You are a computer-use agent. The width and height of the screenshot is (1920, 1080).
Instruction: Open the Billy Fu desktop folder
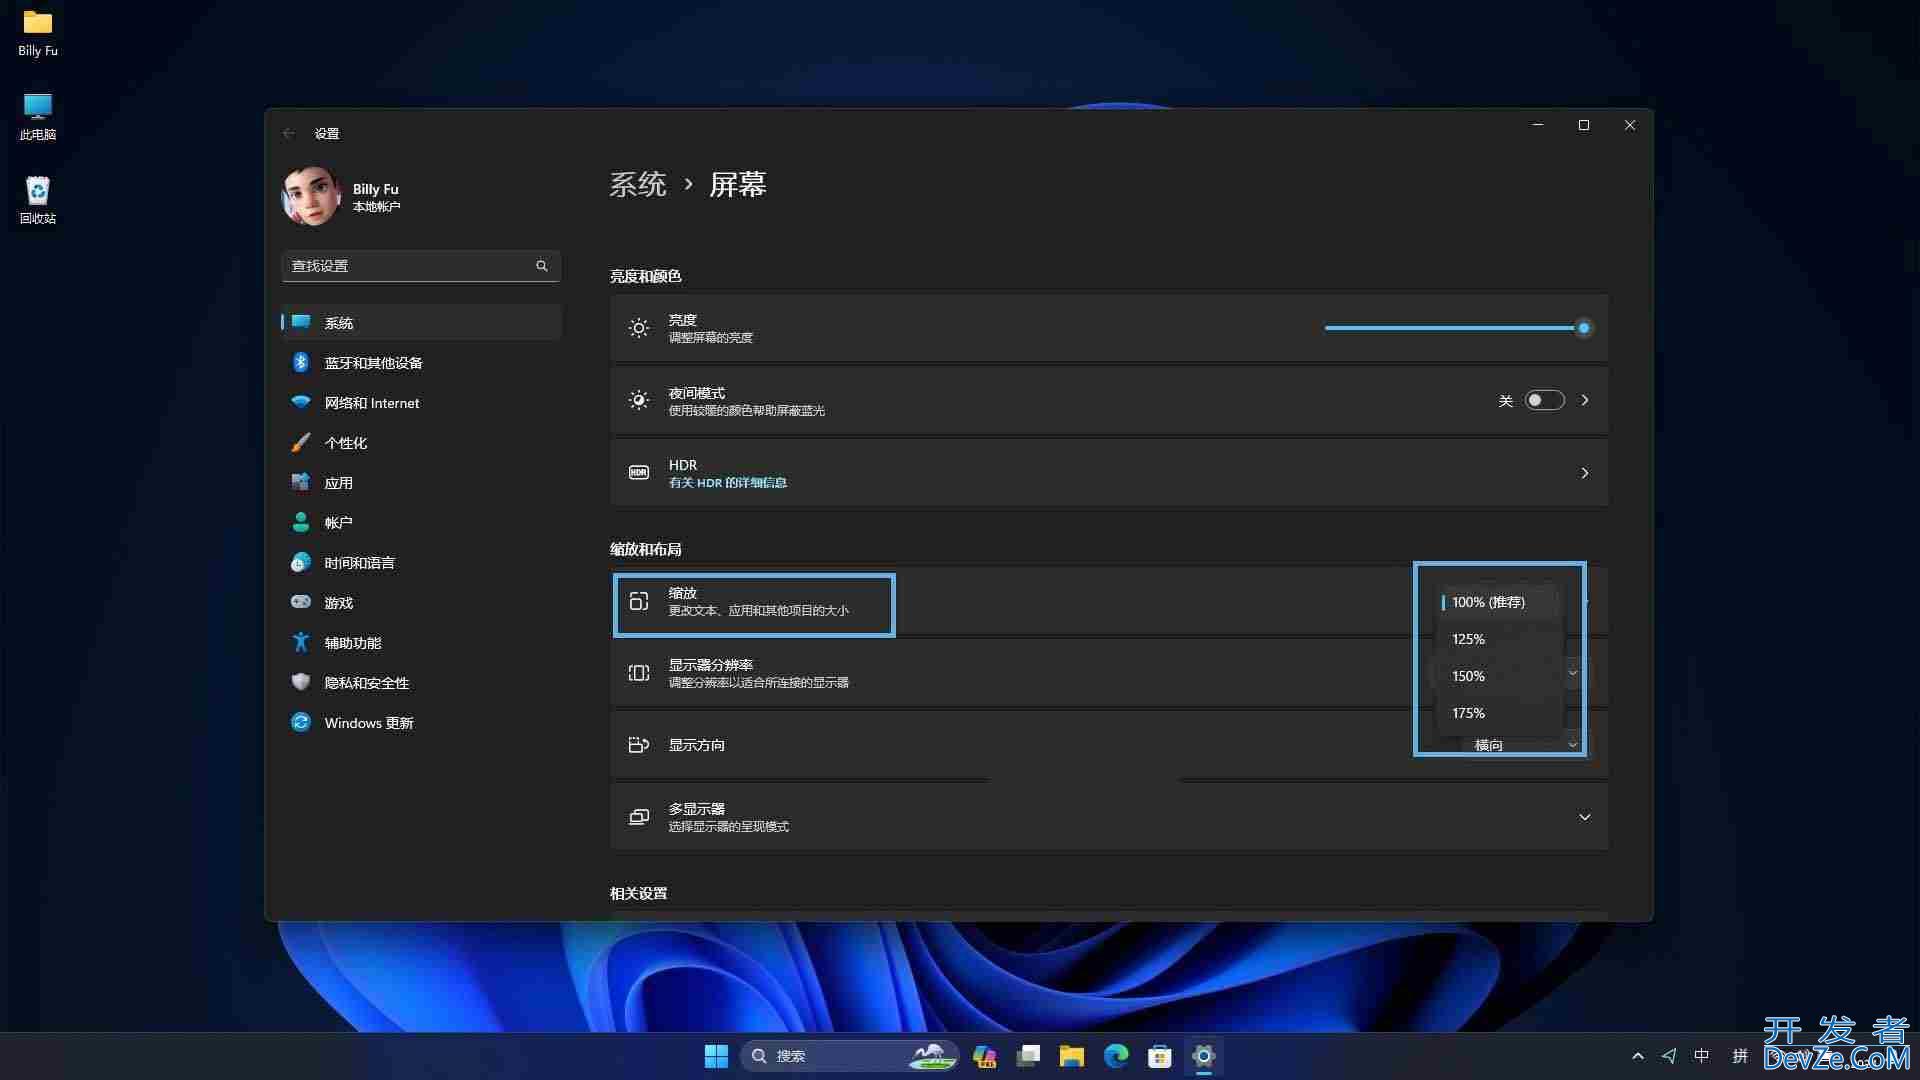pos(38,33)
